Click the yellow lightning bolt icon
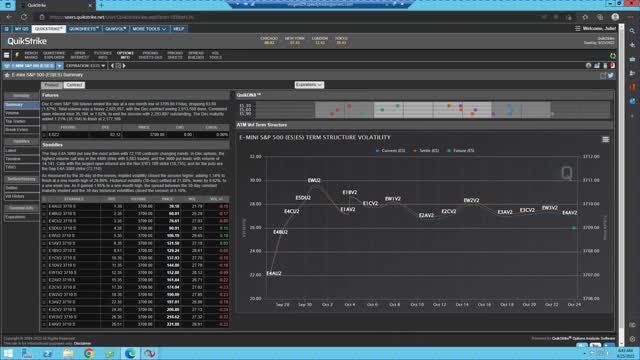 (17, 55)
